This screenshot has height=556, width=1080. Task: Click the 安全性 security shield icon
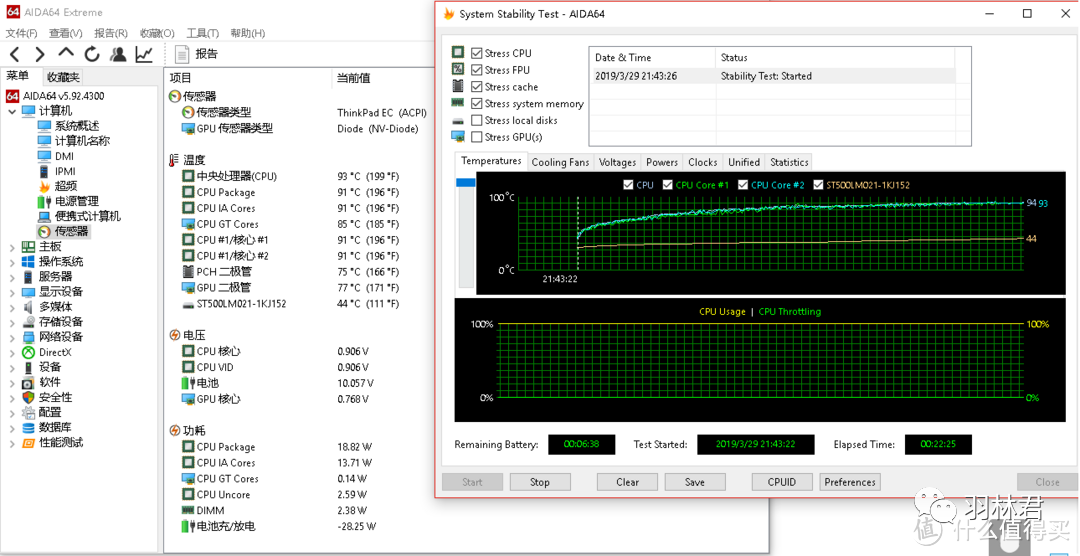point(28,398)
